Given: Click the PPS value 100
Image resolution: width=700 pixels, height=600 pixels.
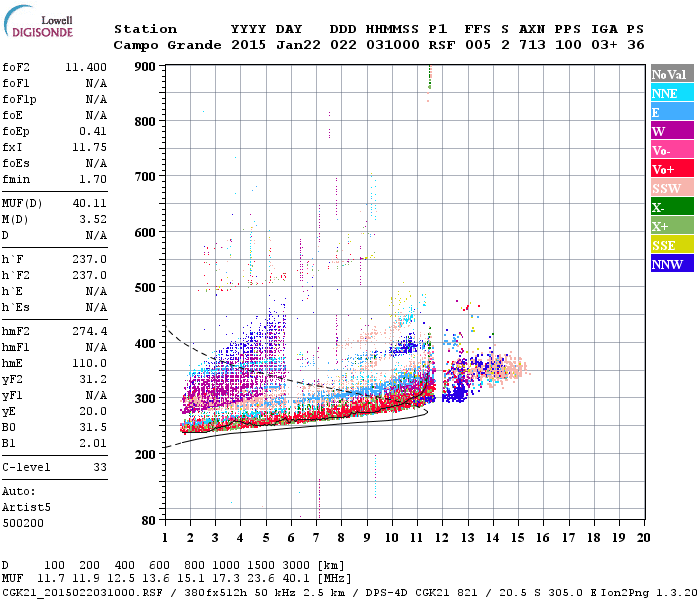Looking at the screenshot, I should (568, 45).
